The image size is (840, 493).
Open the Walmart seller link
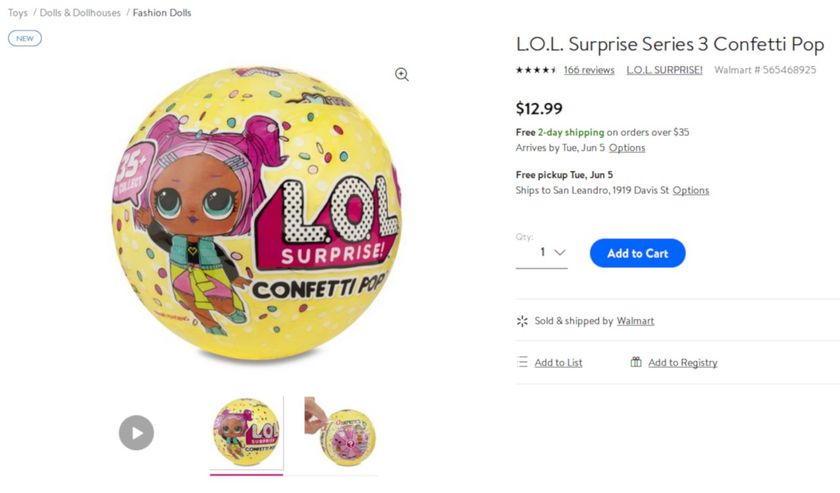635,321
